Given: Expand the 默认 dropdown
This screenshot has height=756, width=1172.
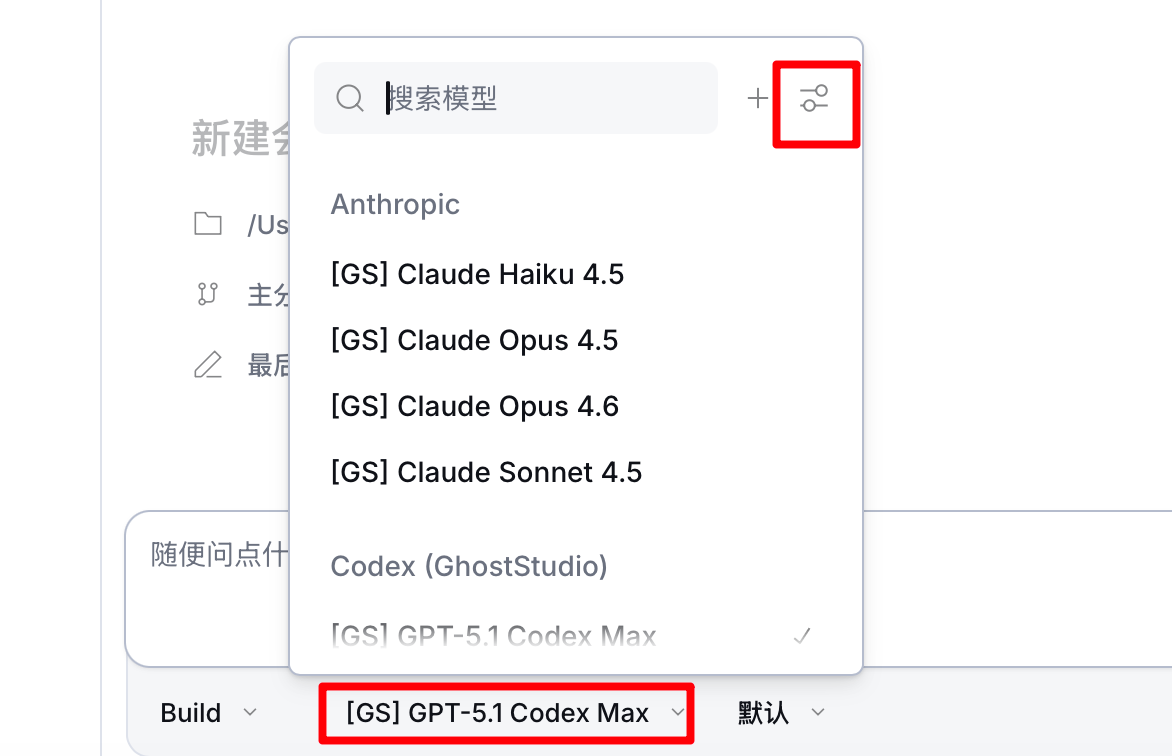Looking at the screenshot, I should click(781, 713).
